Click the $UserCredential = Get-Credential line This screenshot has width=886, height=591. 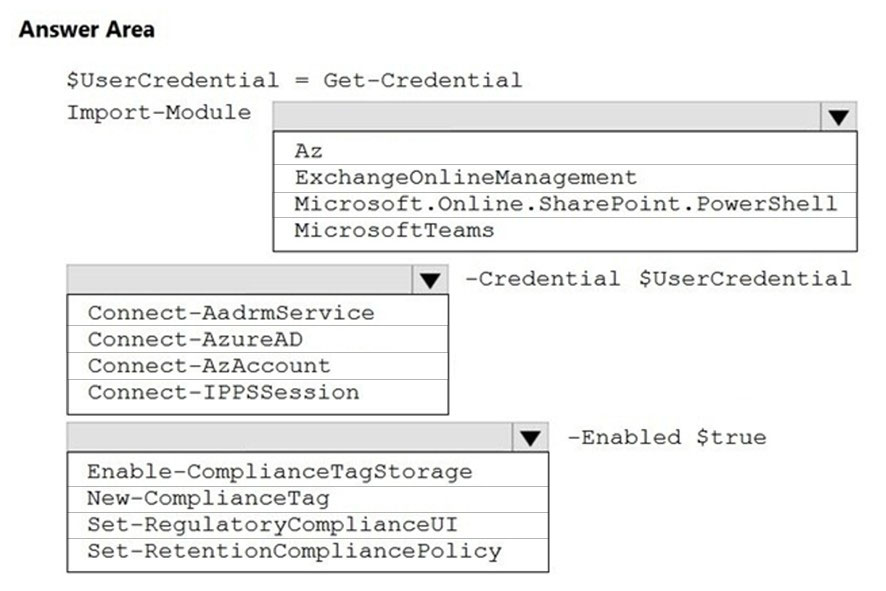click(x=294, y=80)
